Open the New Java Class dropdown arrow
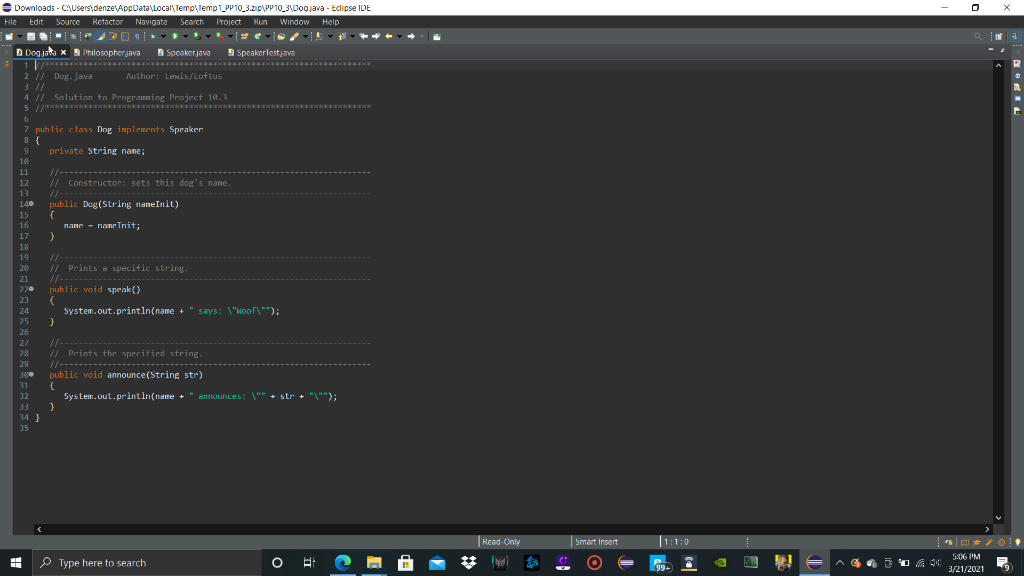1024x576 pixels. (x=268, y=37)
